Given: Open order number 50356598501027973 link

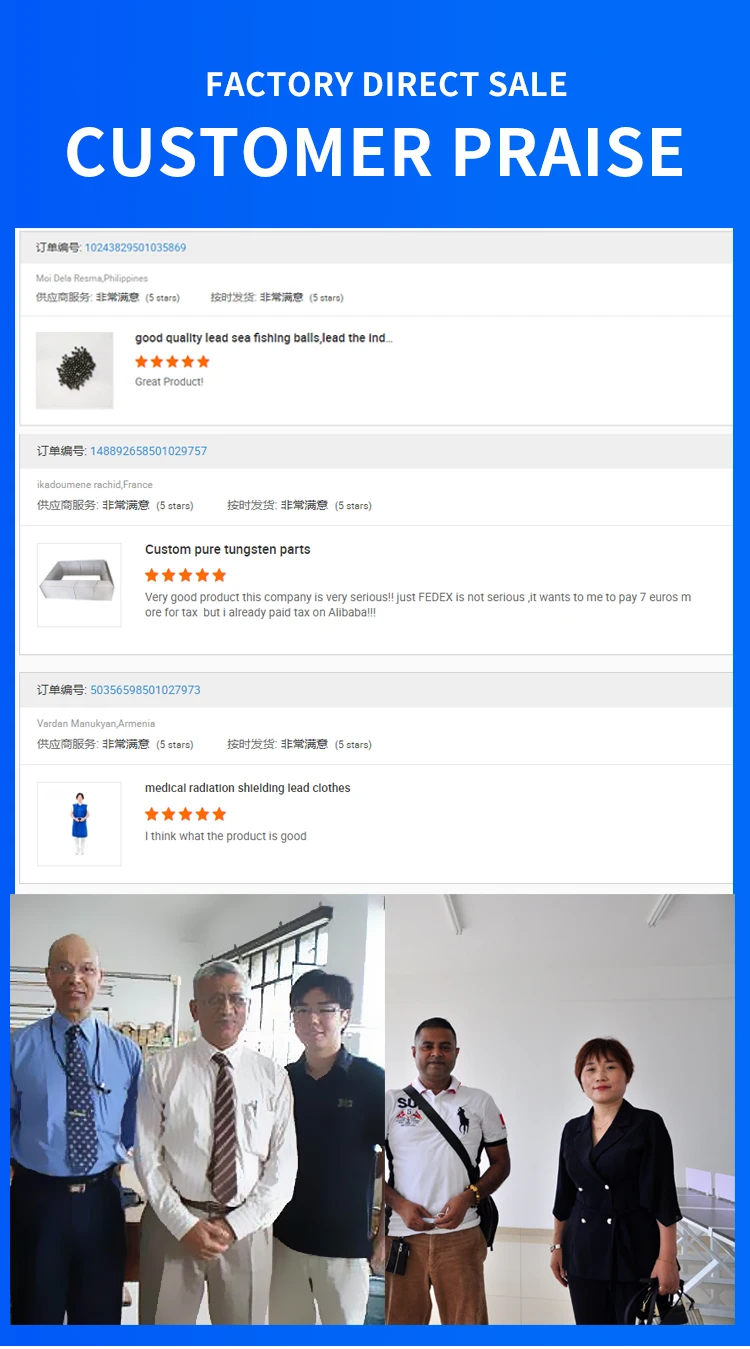Looking at the screenshot, I should pos(145,690).
